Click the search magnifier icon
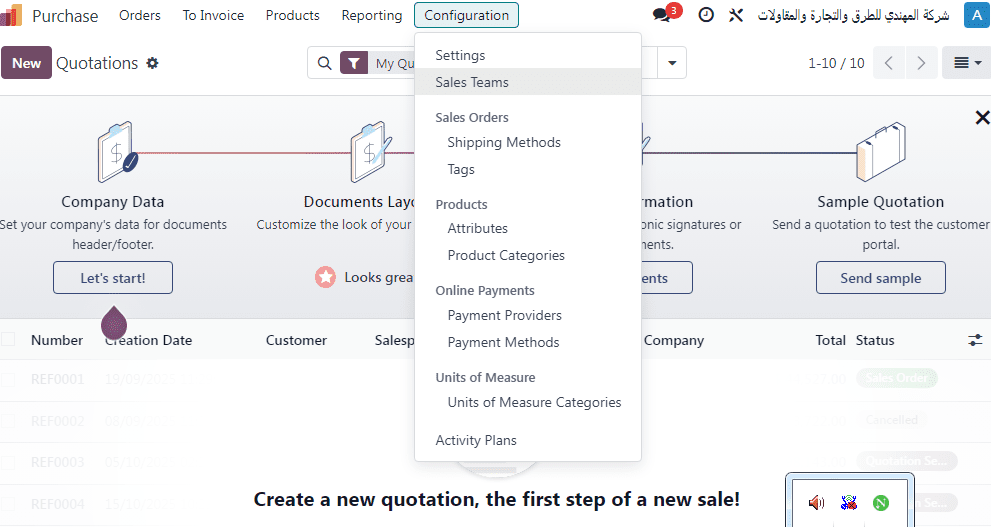Viewport: 991px width, 527px height. pos(324,63)
